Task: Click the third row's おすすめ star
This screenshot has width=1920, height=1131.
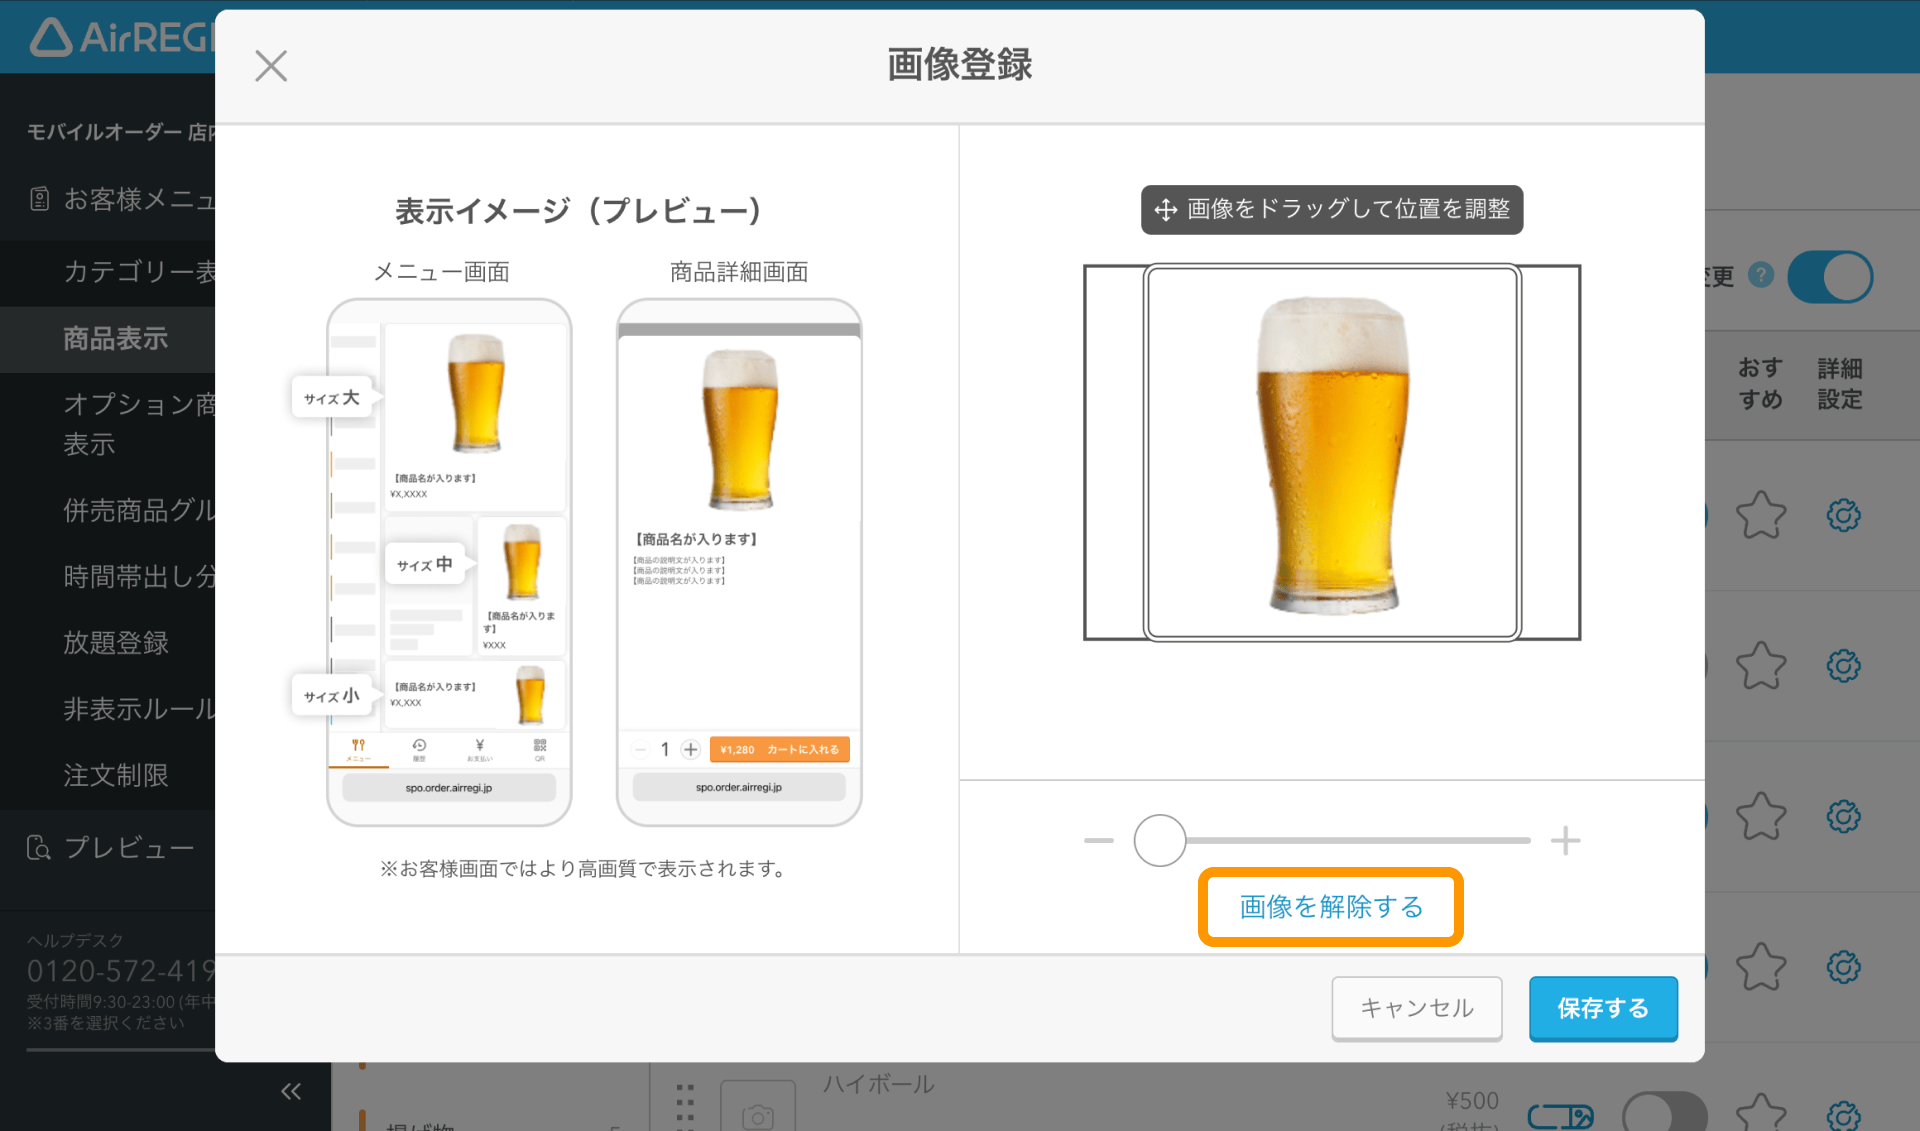Action: [1760, 817]
